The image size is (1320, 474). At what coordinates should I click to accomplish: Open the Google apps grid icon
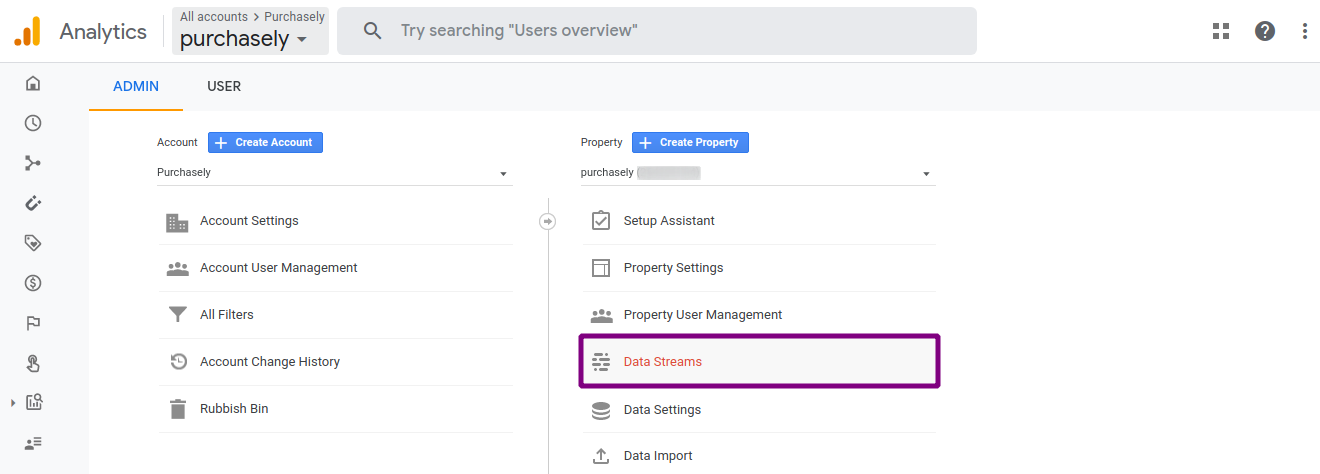coord(1221,31)
